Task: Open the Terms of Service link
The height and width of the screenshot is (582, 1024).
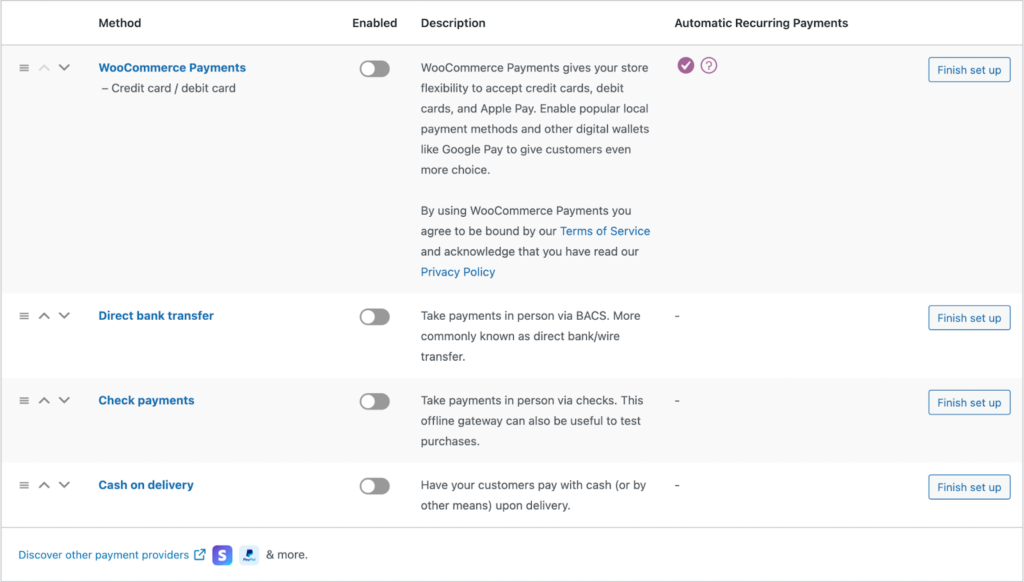Action: click(605, 231)
